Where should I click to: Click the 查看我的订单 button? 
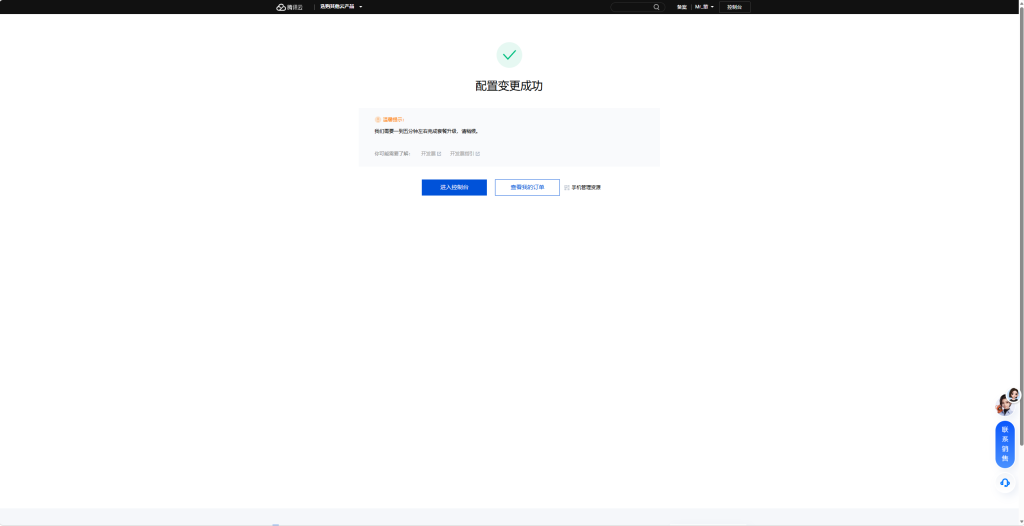(527, 188)
